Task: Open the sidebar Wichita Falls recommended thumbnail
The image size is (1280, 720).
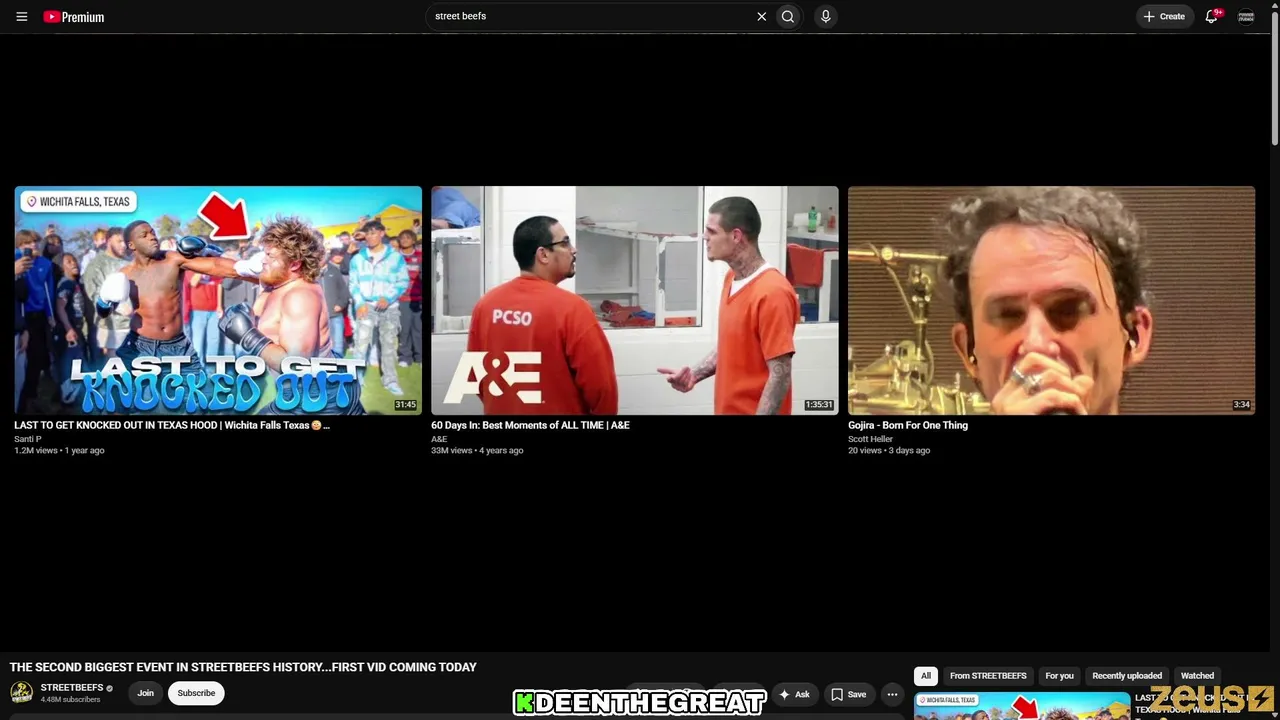Action: [x=1022, y=706]
